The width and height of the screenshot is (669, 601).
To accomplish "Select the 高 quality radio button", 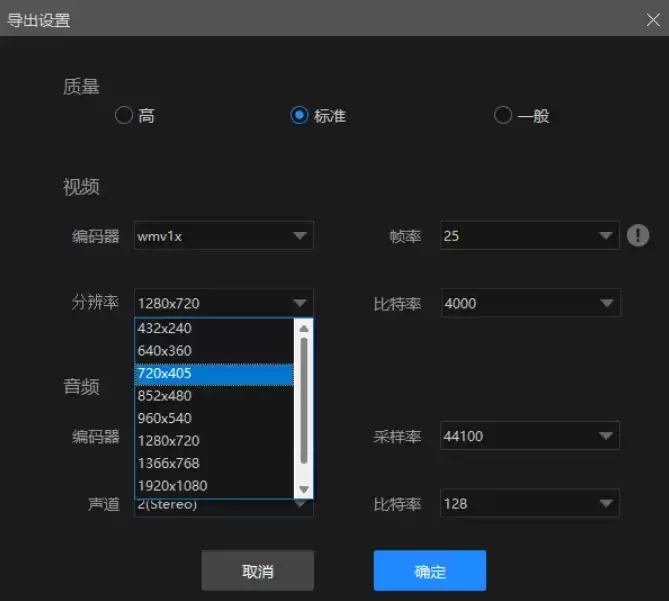I will (124, 115).
